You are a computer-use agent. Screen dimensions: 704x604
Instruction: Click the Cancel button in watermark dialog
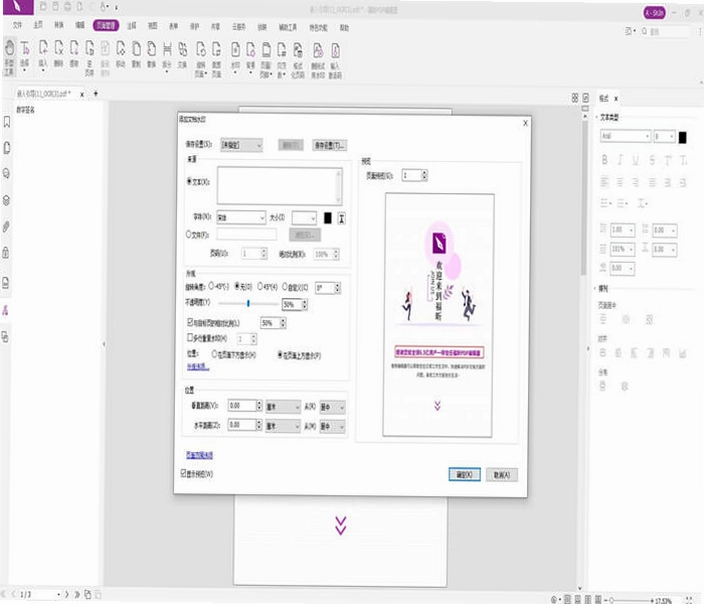(502, 475)
